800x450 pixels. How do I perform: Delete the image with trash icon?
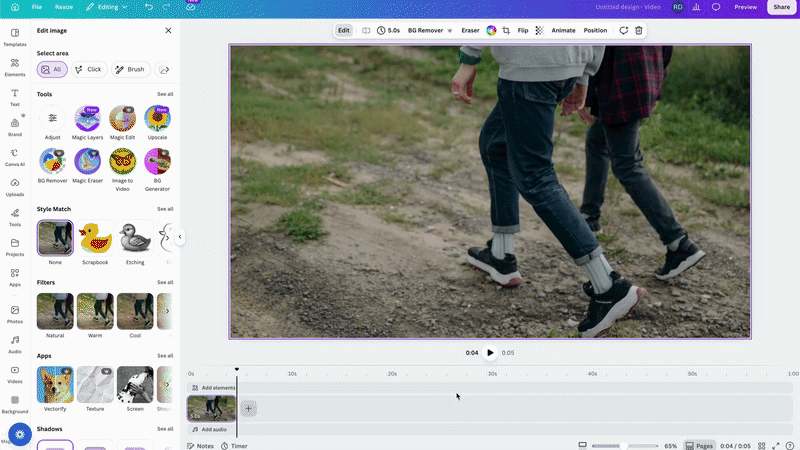click(639, 31)
